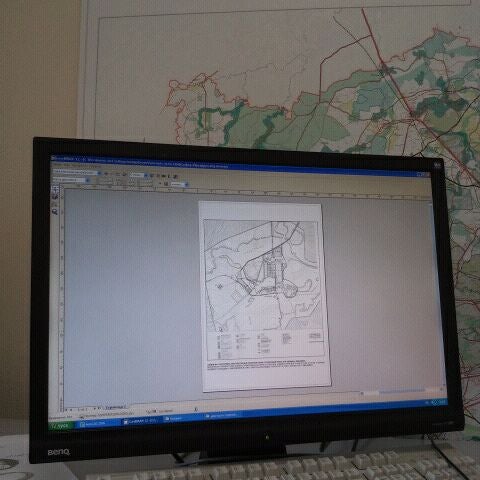Open the first taskbar window button after Start

tap(100, 424)
